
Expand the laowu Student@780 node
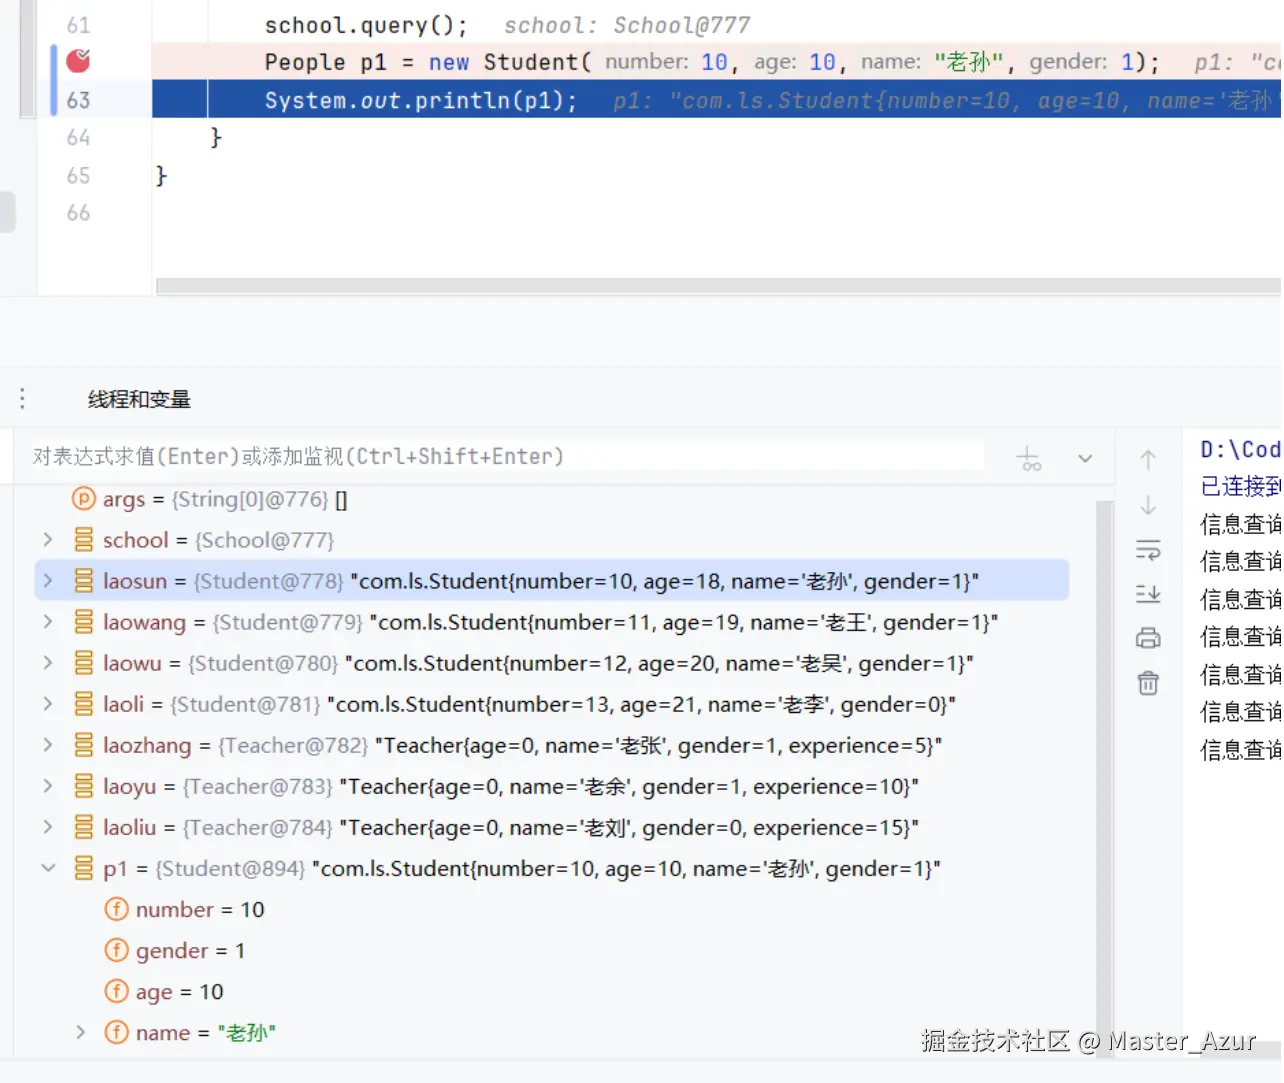tap(47, 663)
